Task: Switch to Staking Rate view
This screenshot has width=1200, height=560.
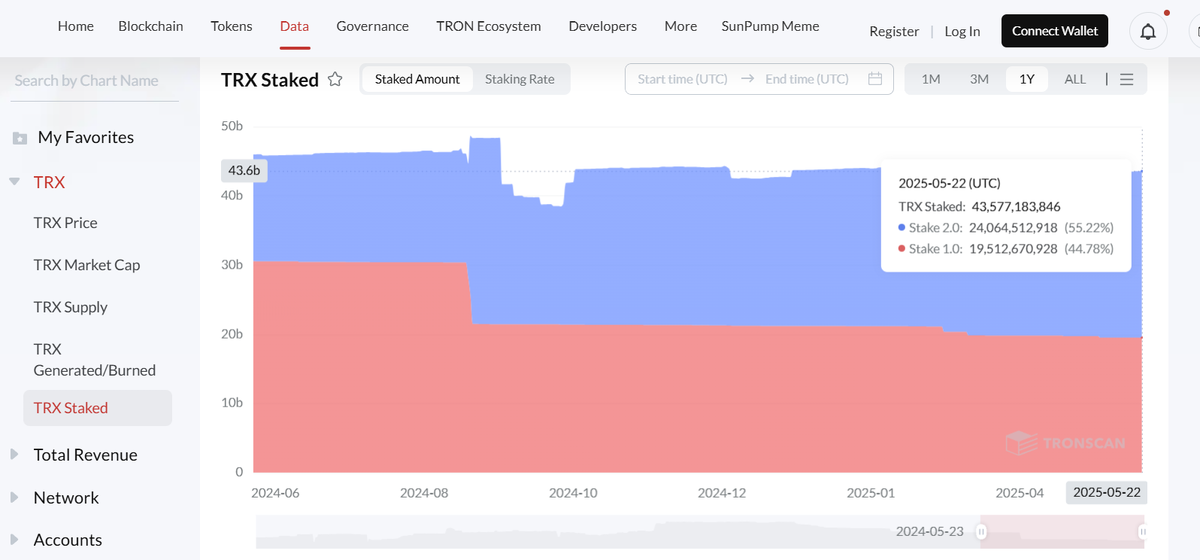Action: coord(519,79)
